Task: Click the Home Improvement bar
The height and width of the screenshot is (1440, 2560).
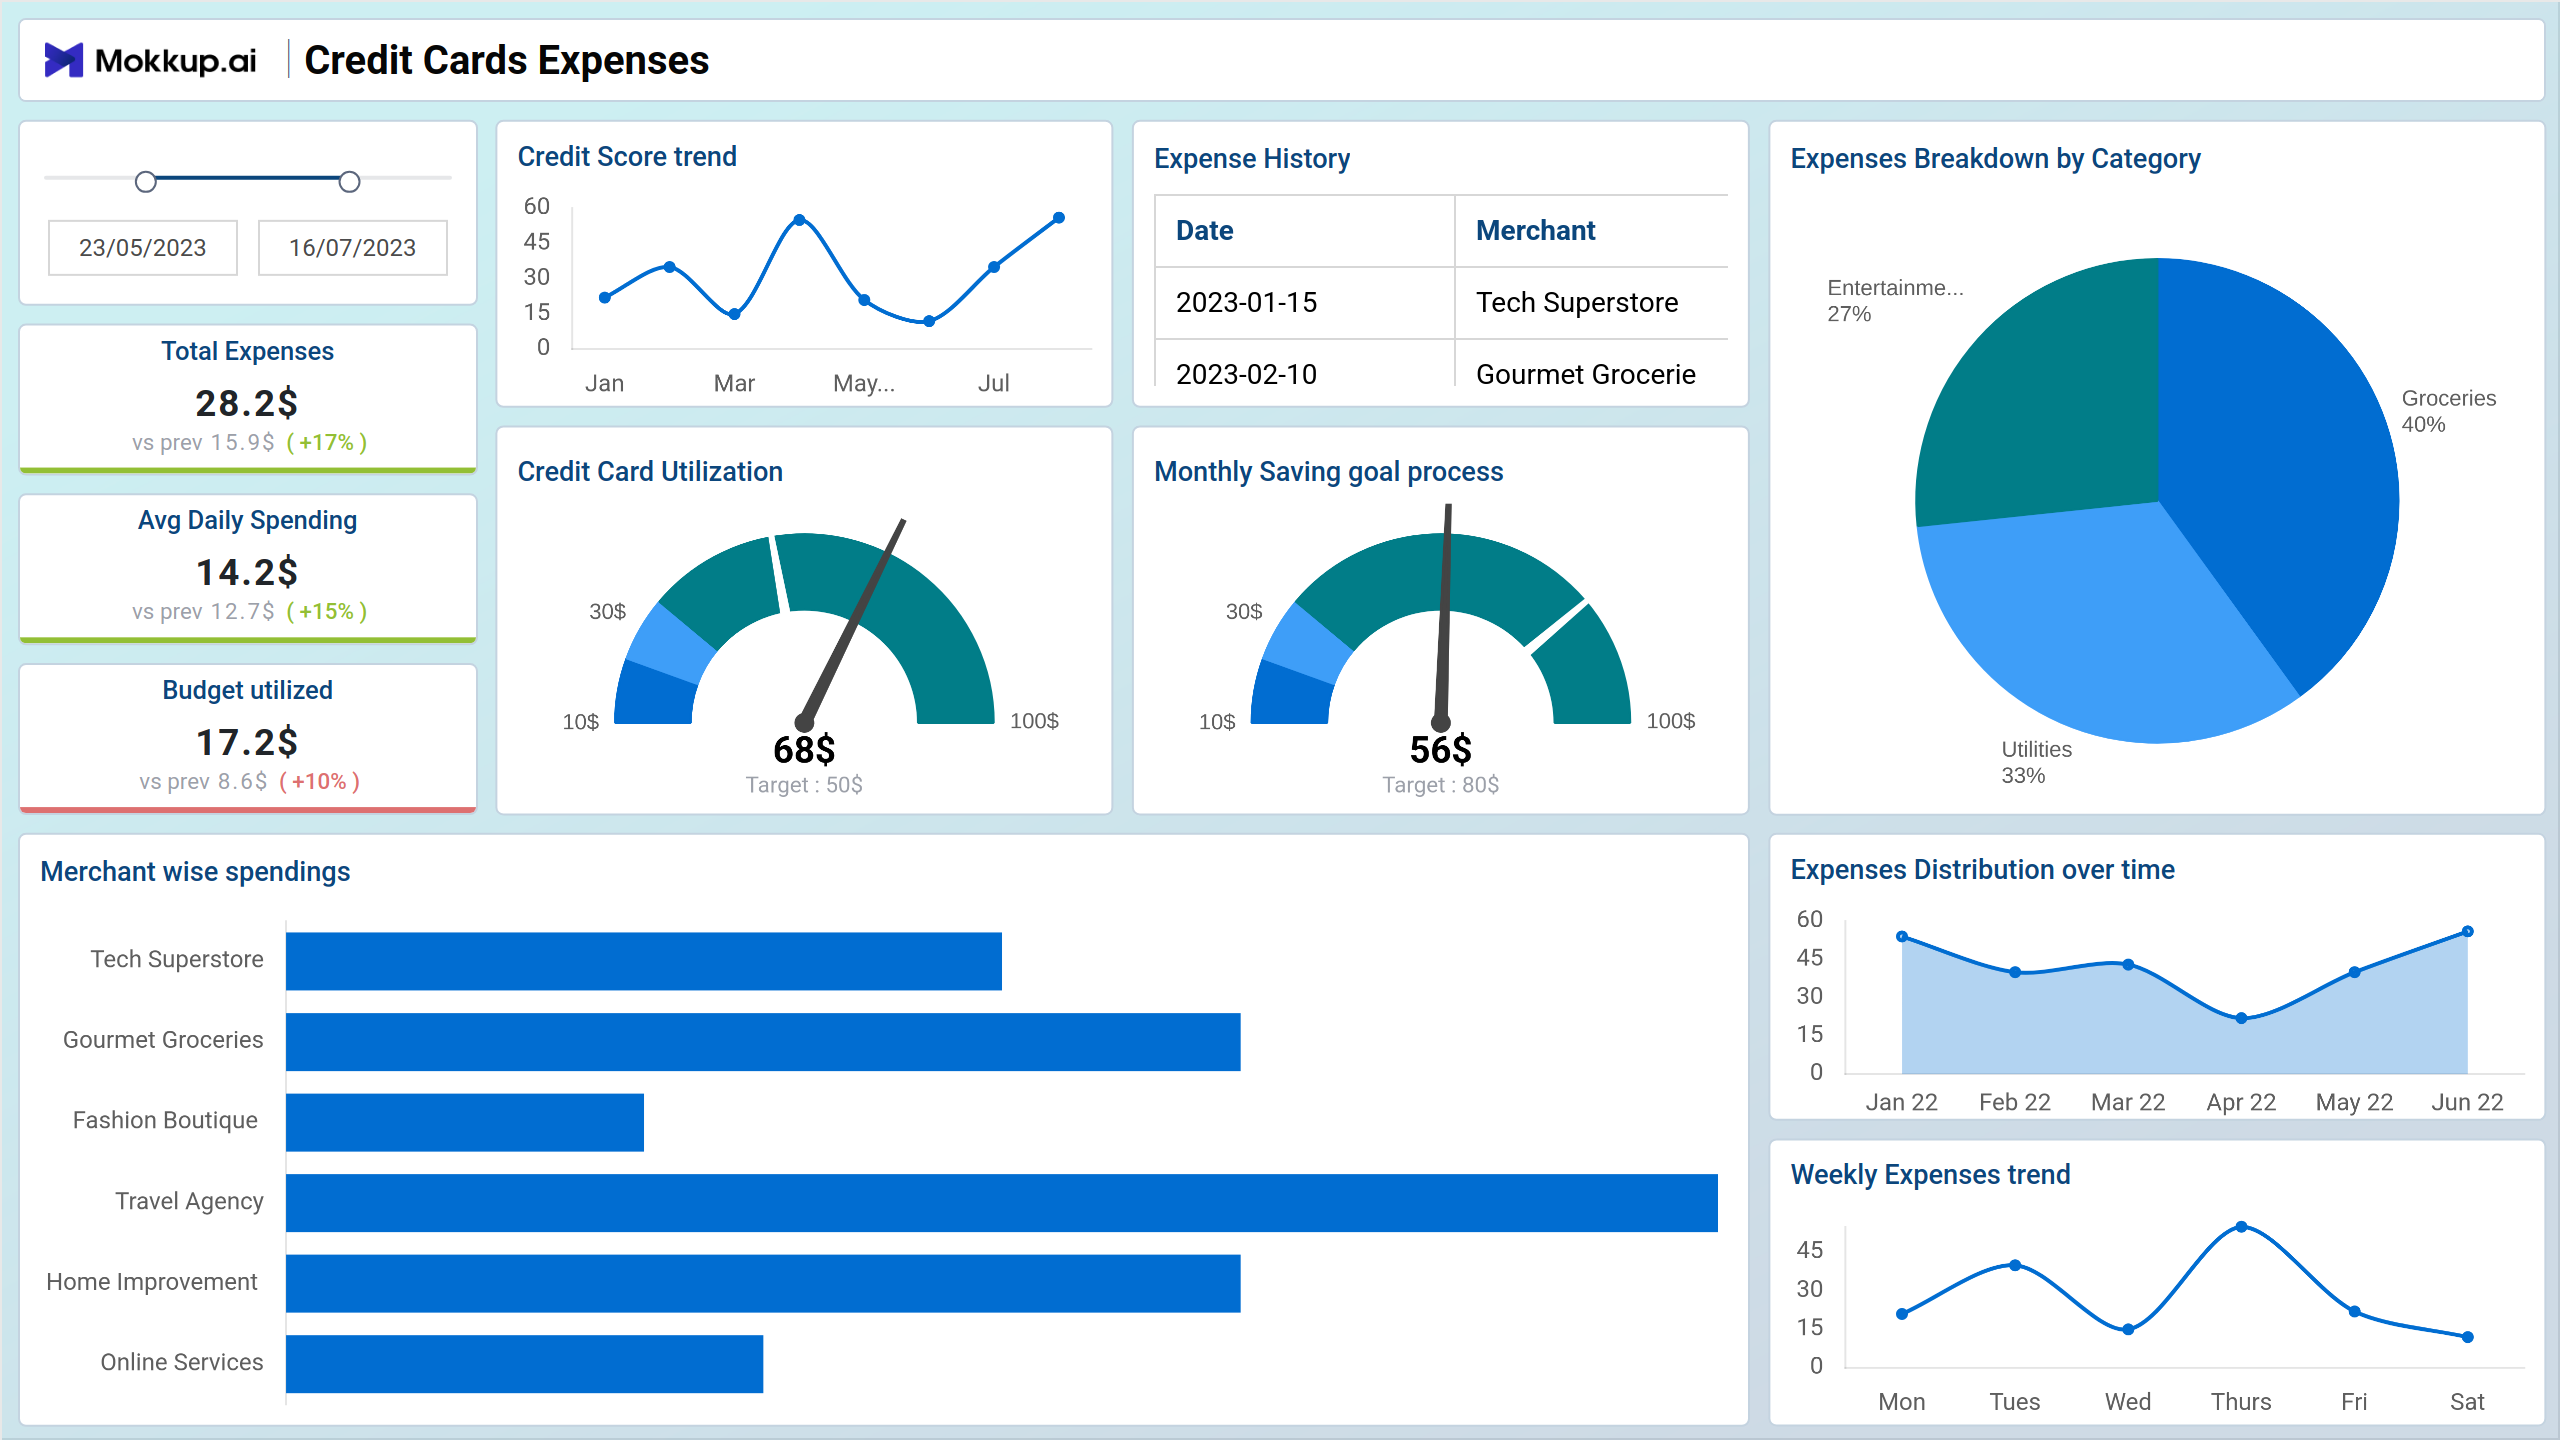Action: [x=763, y=1283]
